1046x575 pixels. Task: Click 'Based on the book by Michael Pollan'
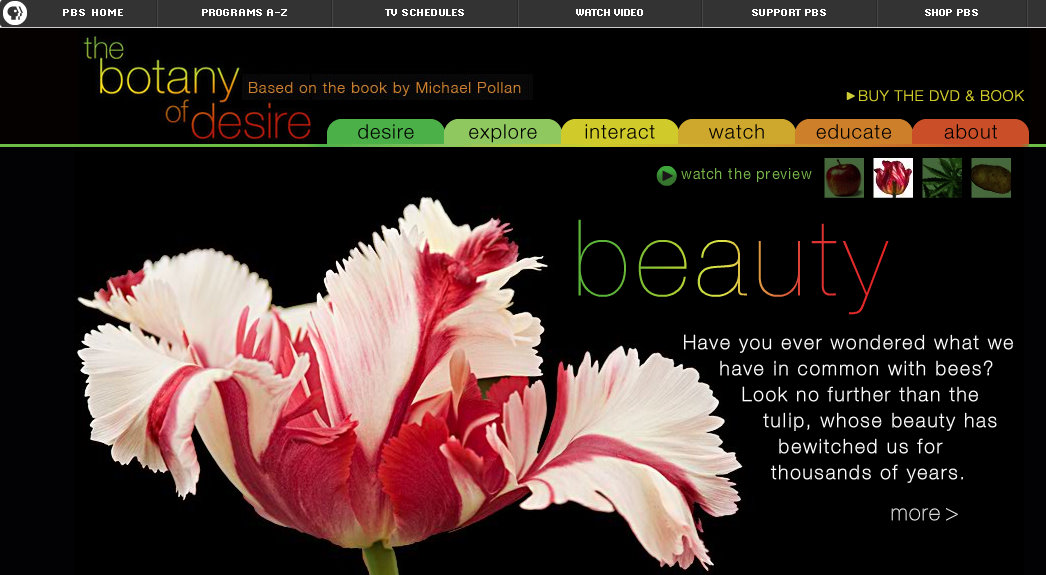coord(384,88)
